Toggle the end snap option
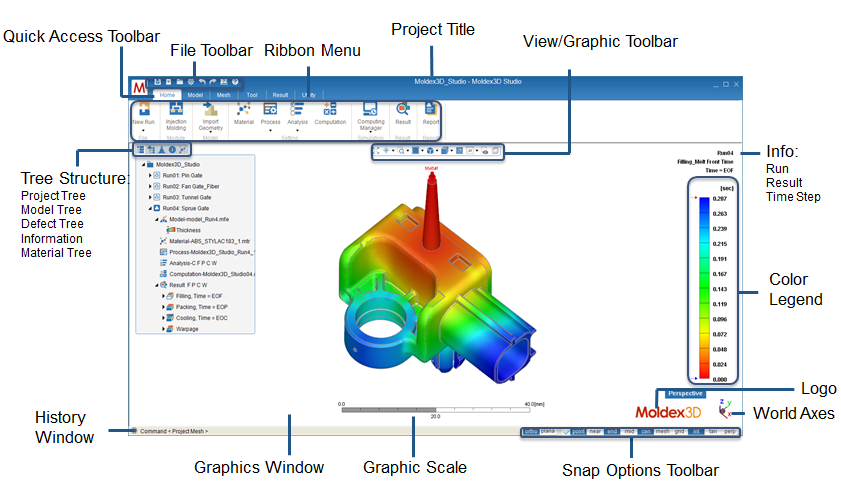The width and height of the screenshot is (841, 486). [612, 431]
